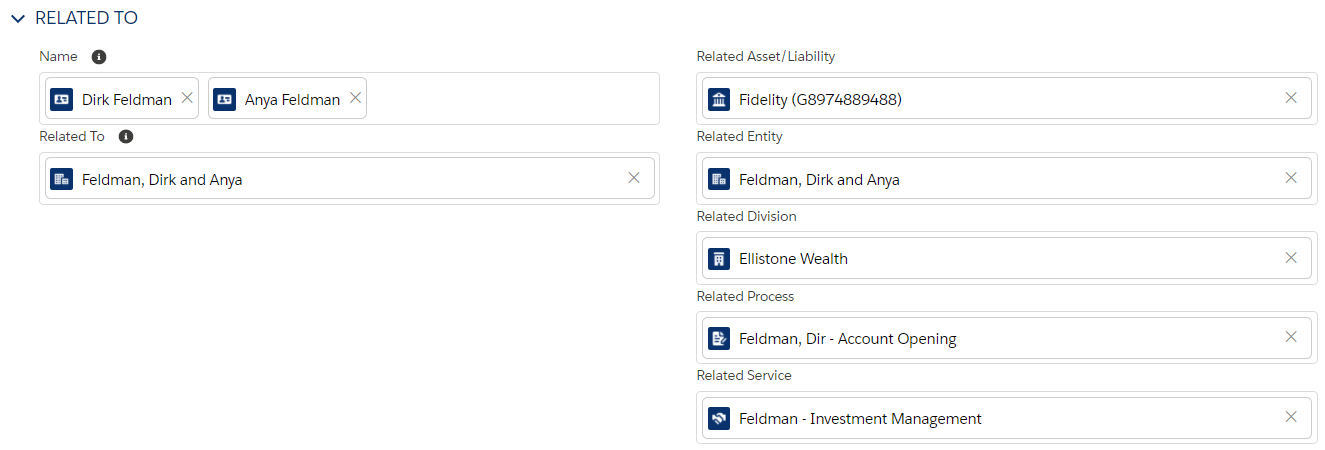Click empty space in Name lookup field
The width and height of the screenshot is (1325, 450).
(x=510, y=99)
